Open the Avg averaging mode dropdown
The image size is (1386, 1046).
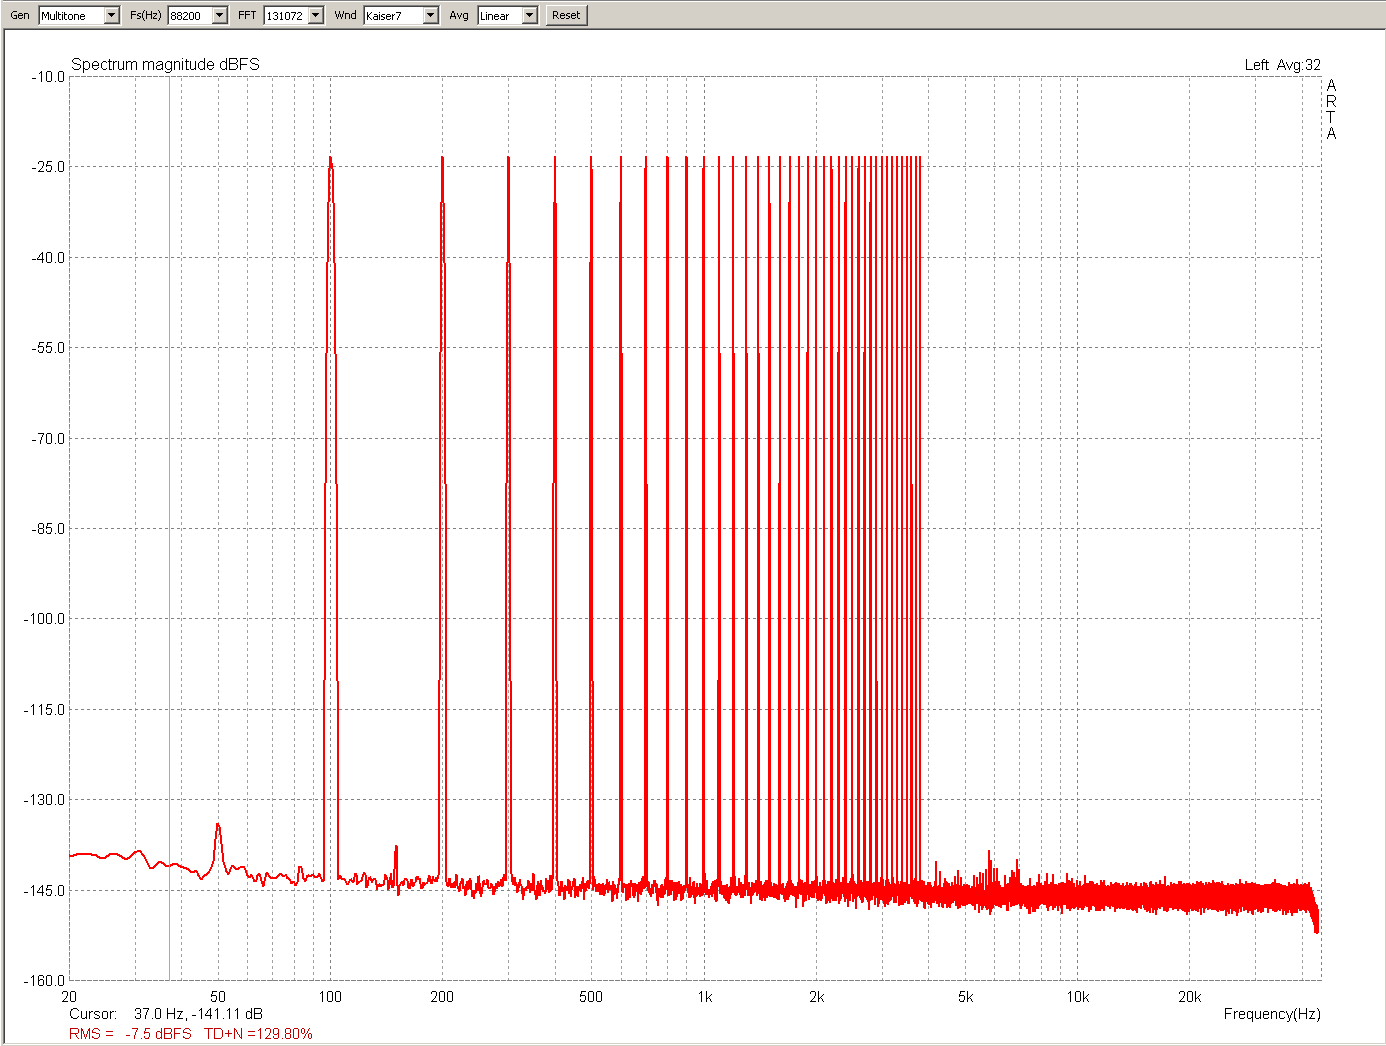pyautogui.click(x=508, y=15)
